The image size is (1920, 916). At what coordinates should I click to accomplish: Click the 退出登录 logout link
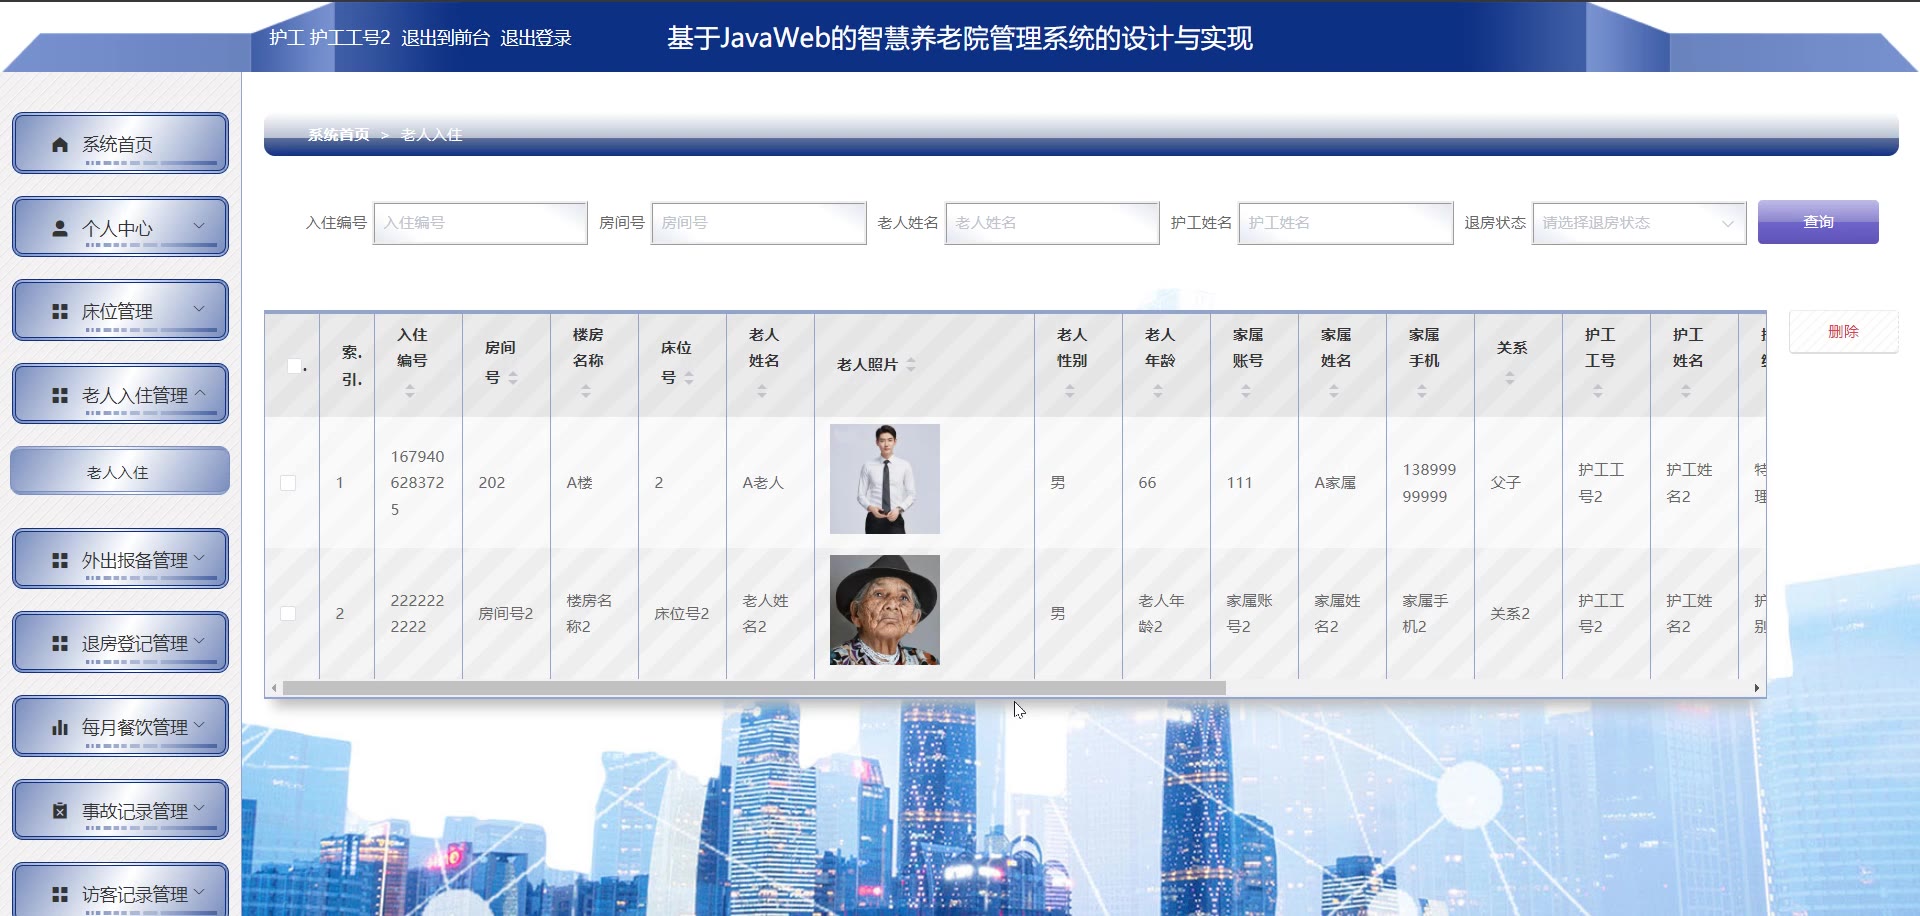point(536,38)
